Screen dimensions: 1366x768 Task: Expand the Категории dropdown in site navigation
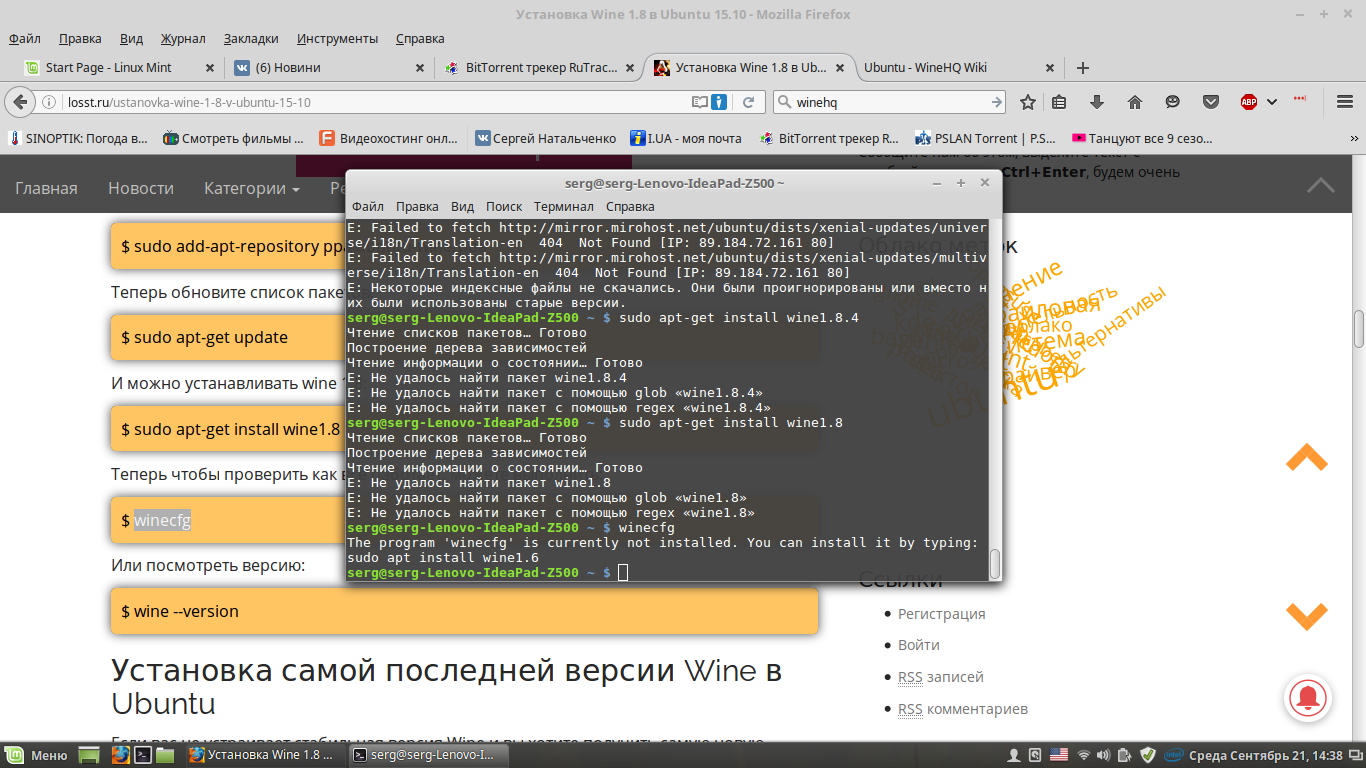pyautogui.click(x=251, y=188)
